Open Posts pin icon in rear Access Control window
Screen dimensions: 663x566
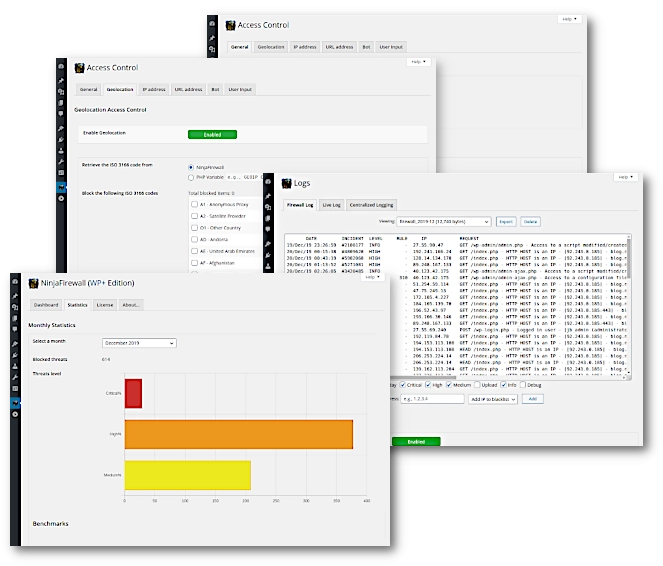tap(212, 38)
